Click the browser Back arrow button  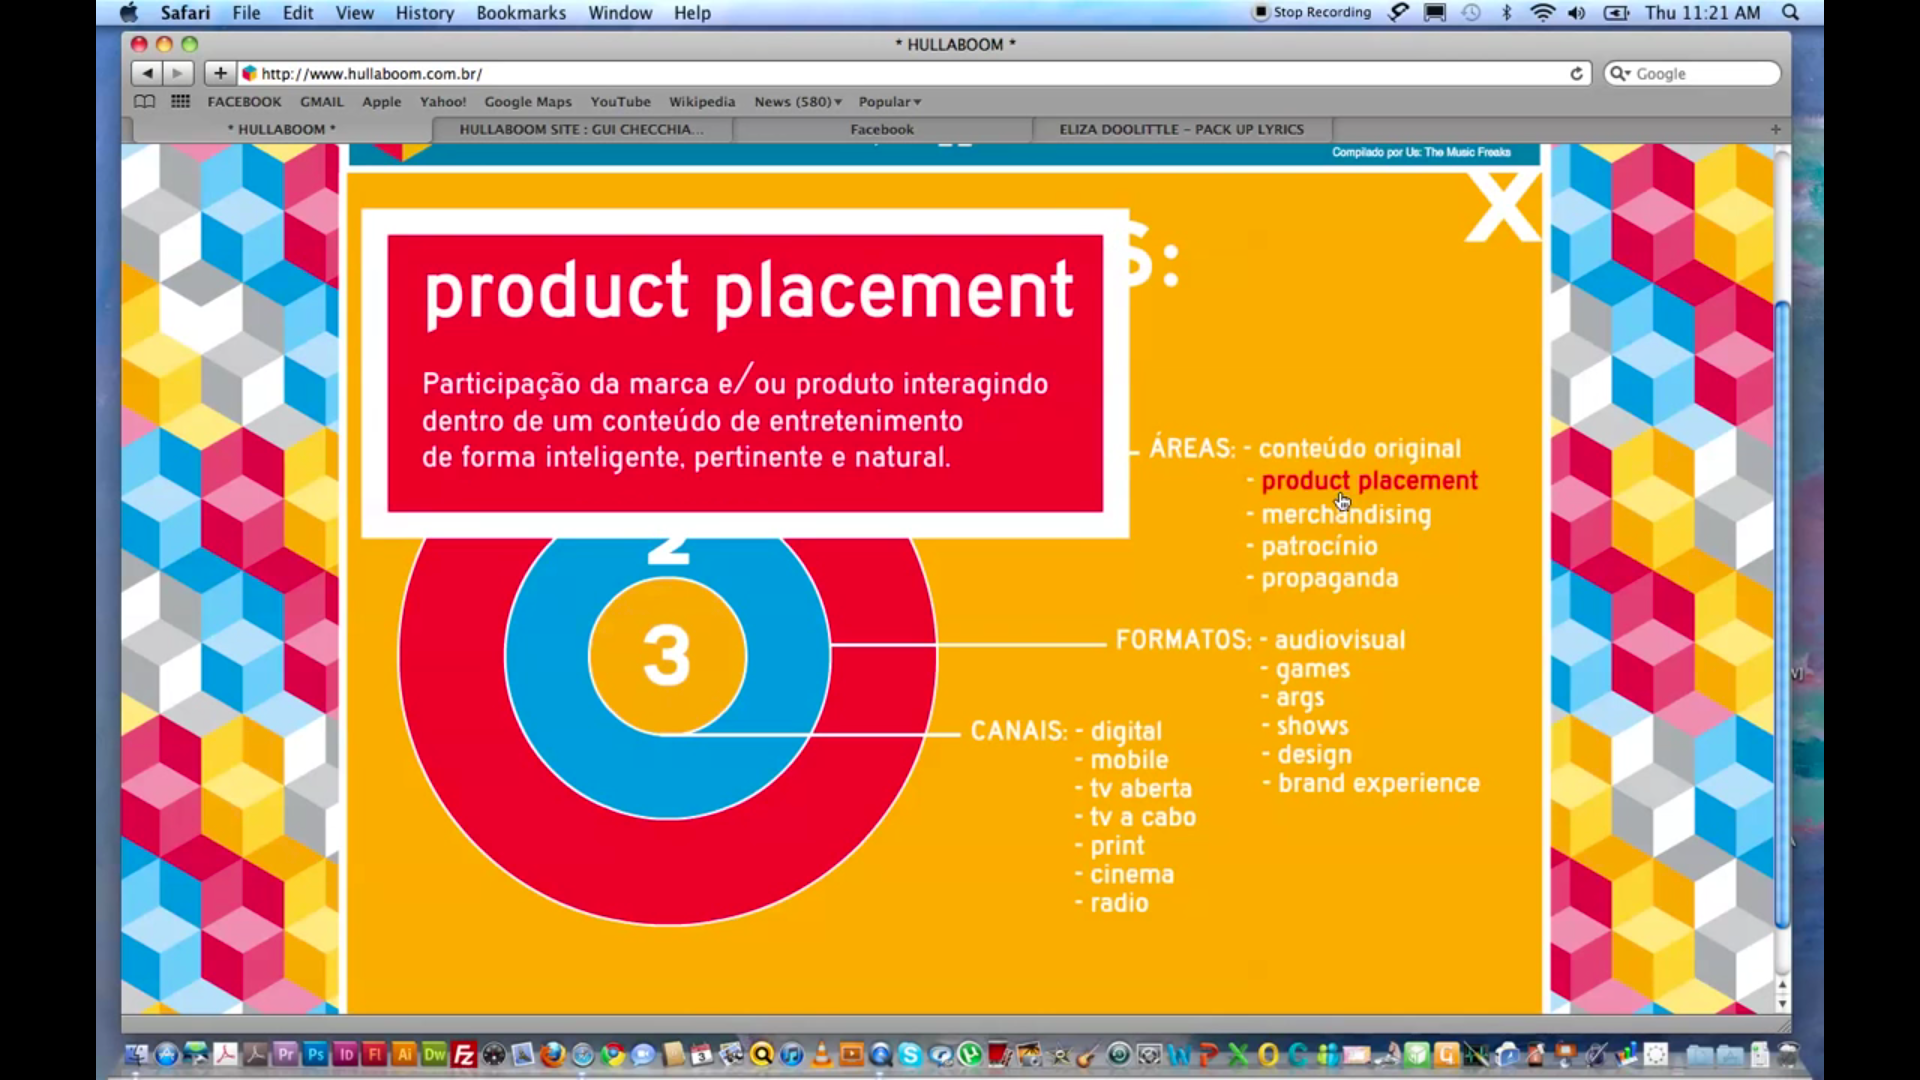tap(147, 73)
